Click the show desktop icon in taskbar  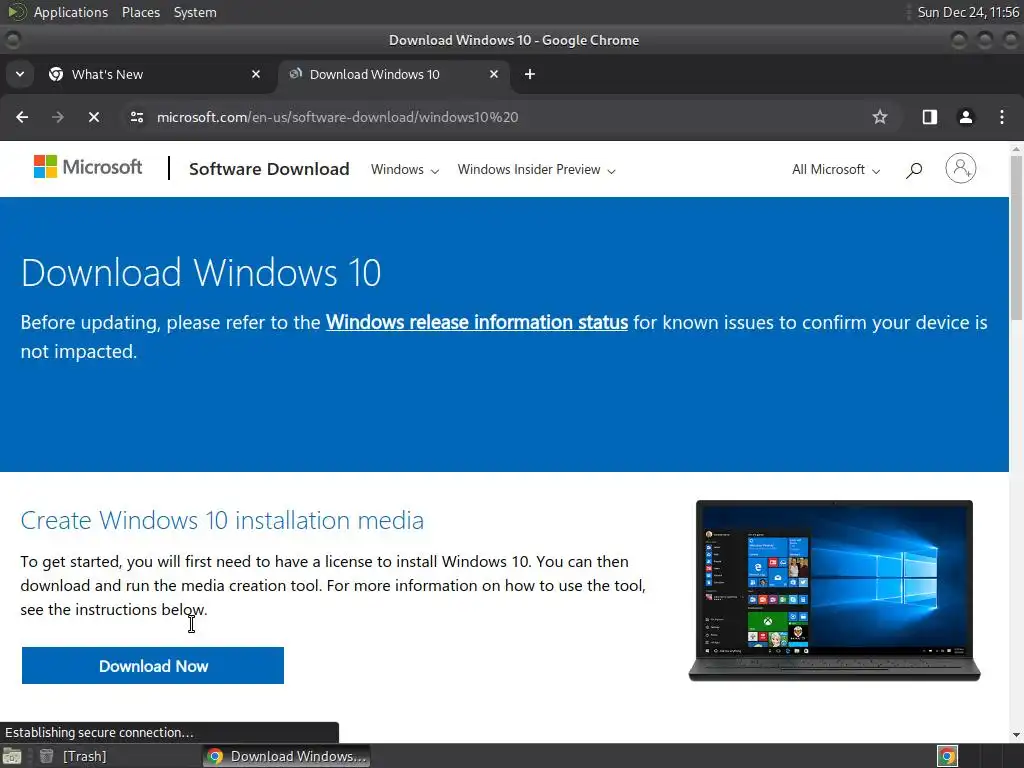12,756
